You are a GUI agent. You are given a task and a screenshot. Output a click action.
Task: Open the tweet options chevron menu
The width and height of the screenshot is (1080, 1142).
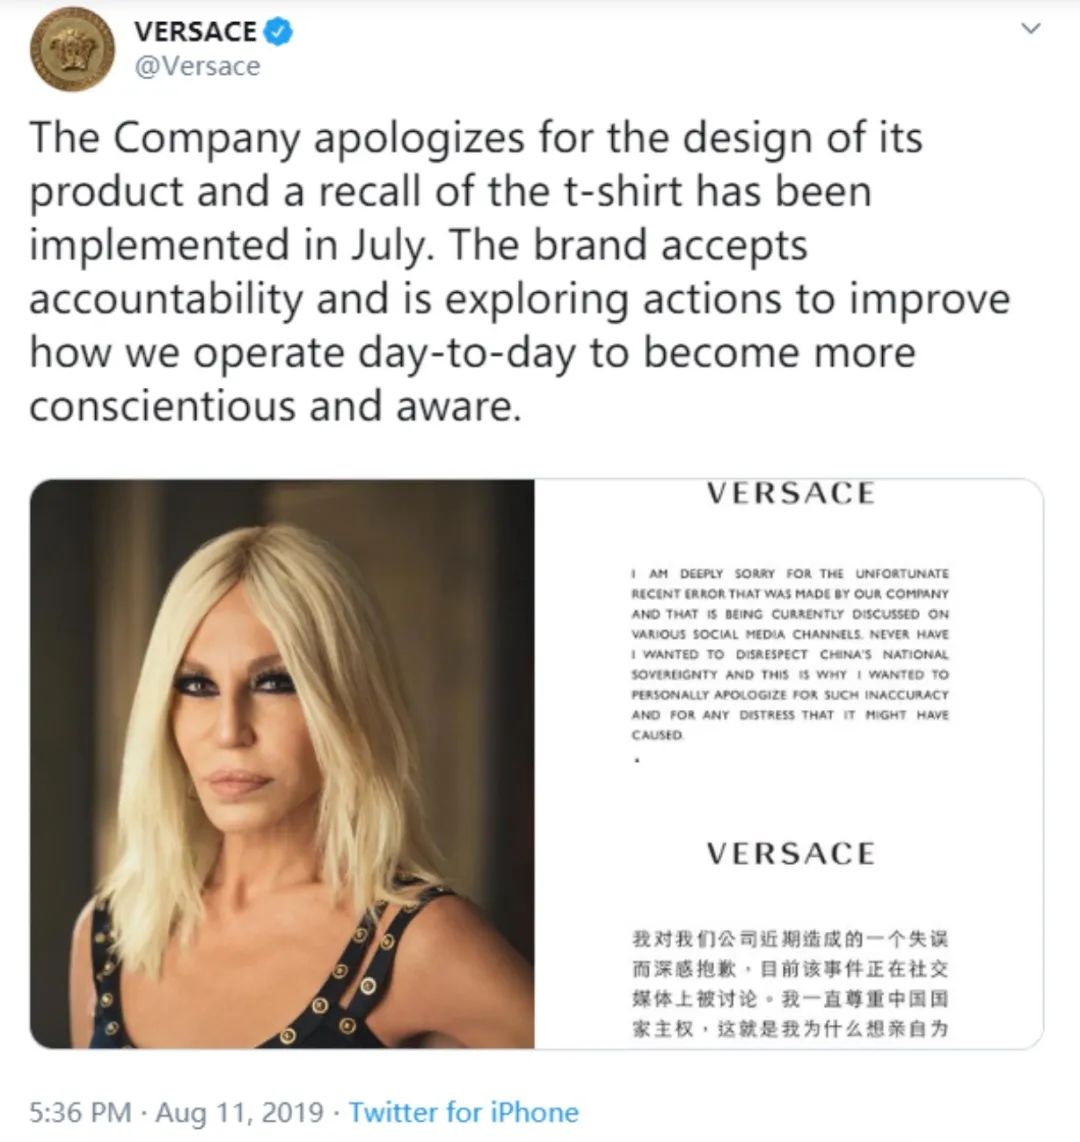[x=1030, y=28]
